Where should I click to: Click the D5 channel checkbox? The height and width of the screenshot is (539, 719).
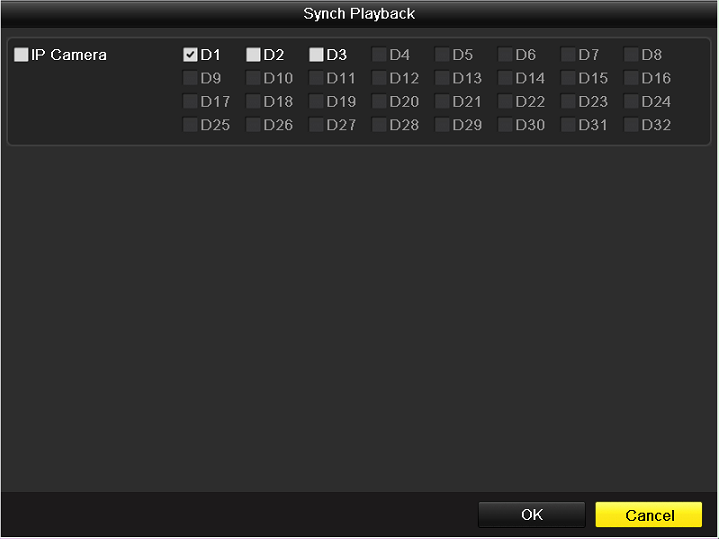pyautogui.click(x=442, y=55)
